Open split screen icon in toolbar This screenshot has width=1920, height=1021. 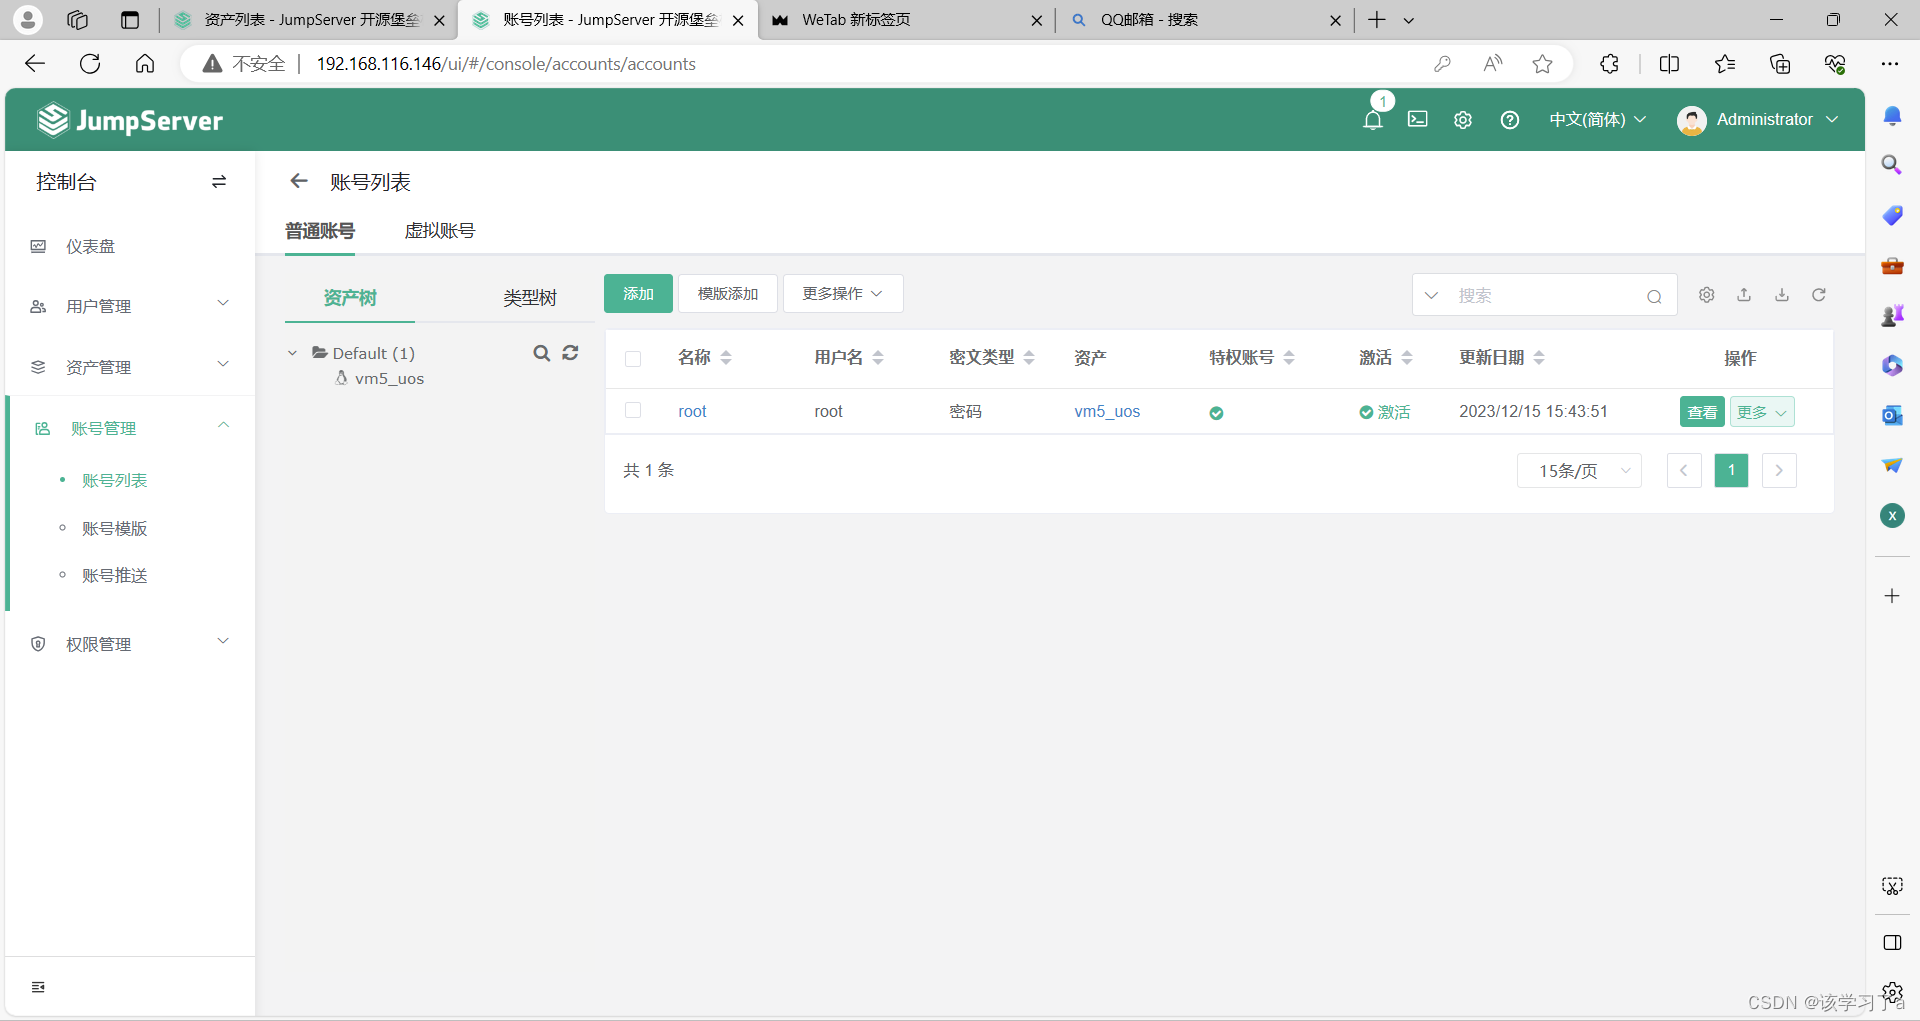1669,64
